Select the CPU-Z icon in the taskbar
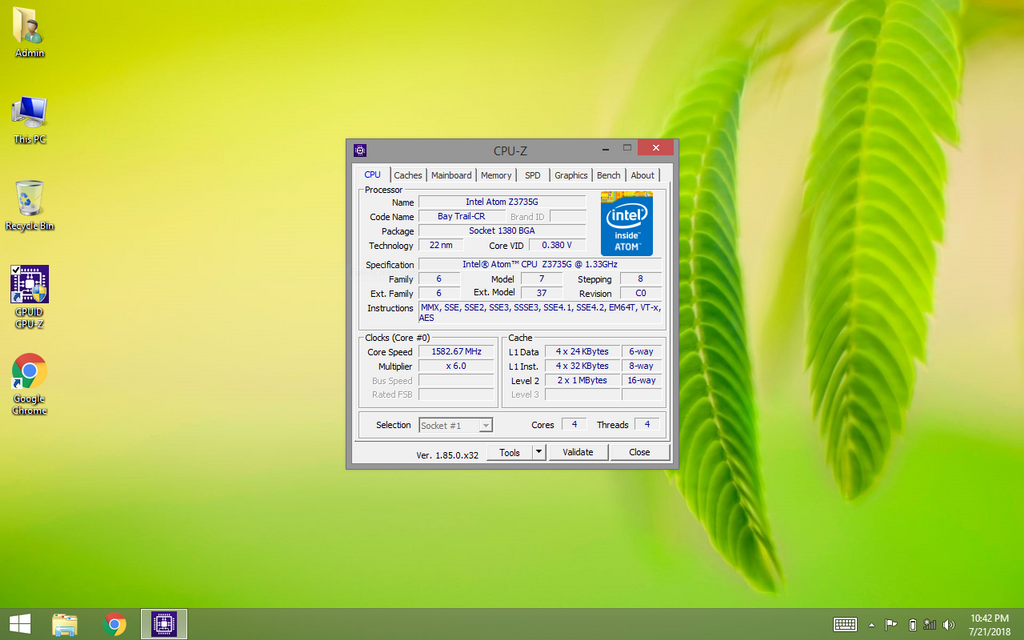 (163, 625)
